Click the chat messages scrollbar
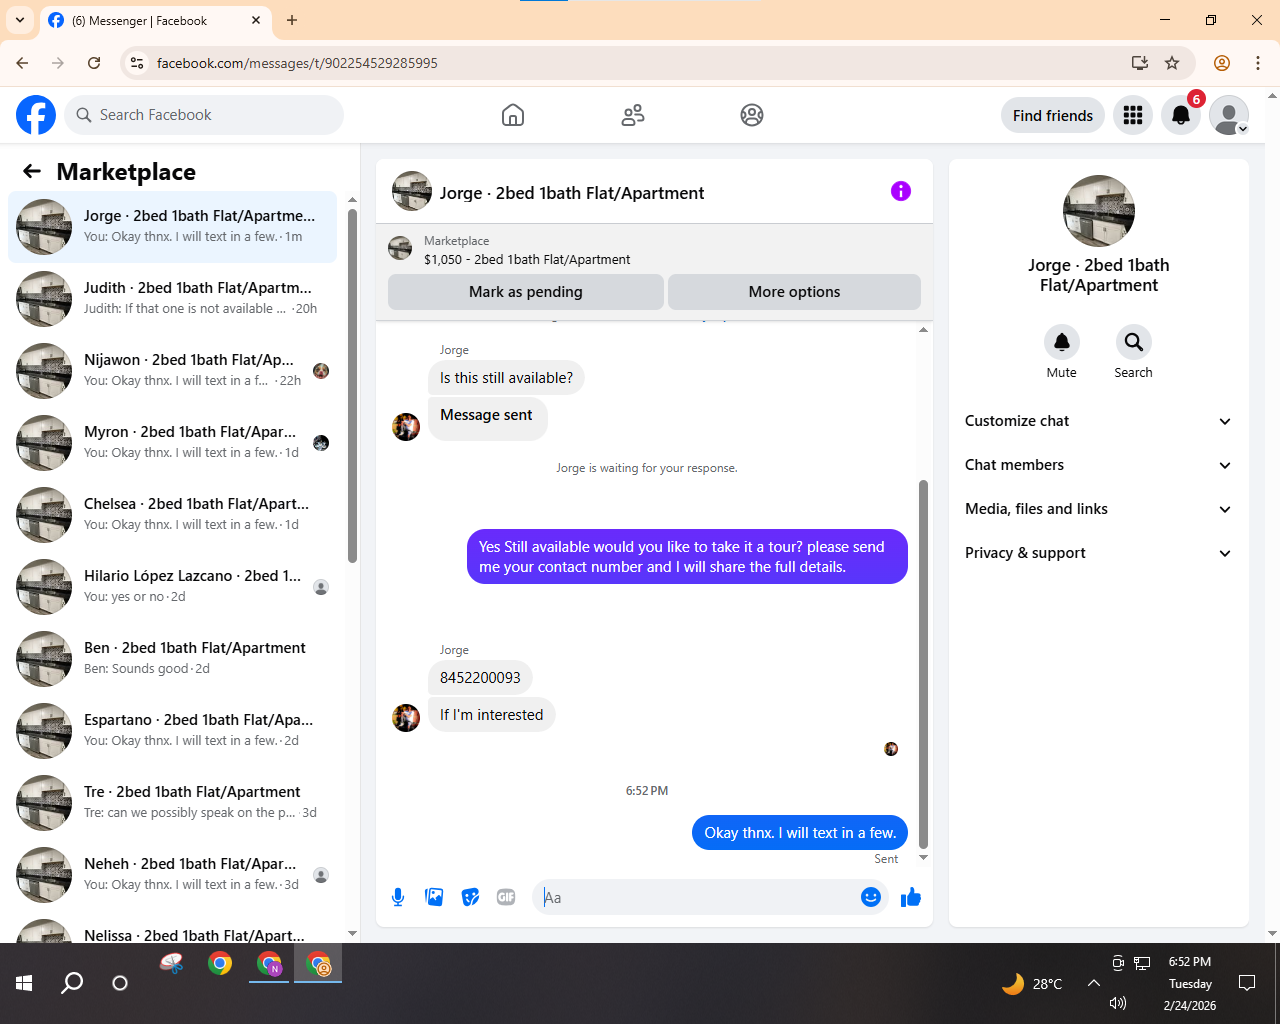 pos(923,664)
